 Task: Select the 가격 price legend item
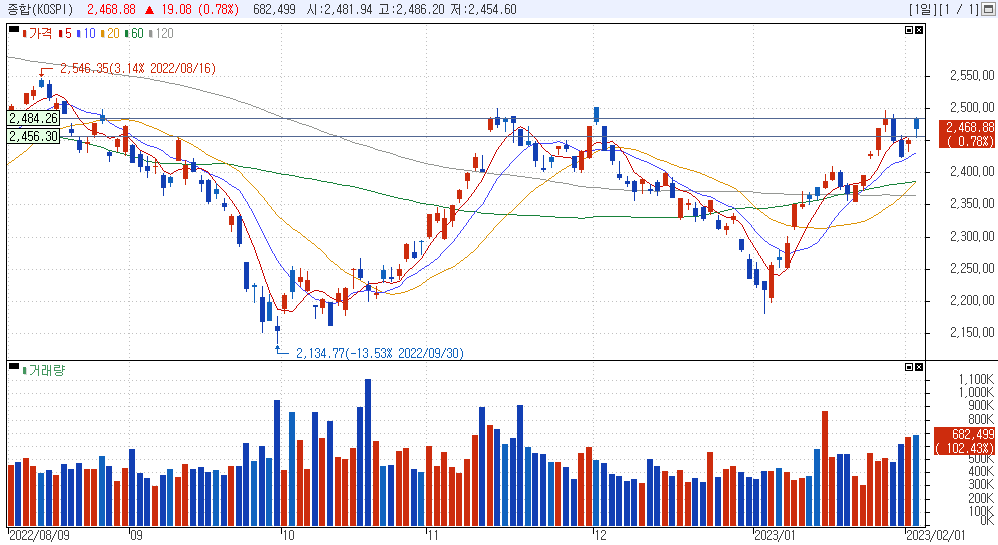[38, 33]
